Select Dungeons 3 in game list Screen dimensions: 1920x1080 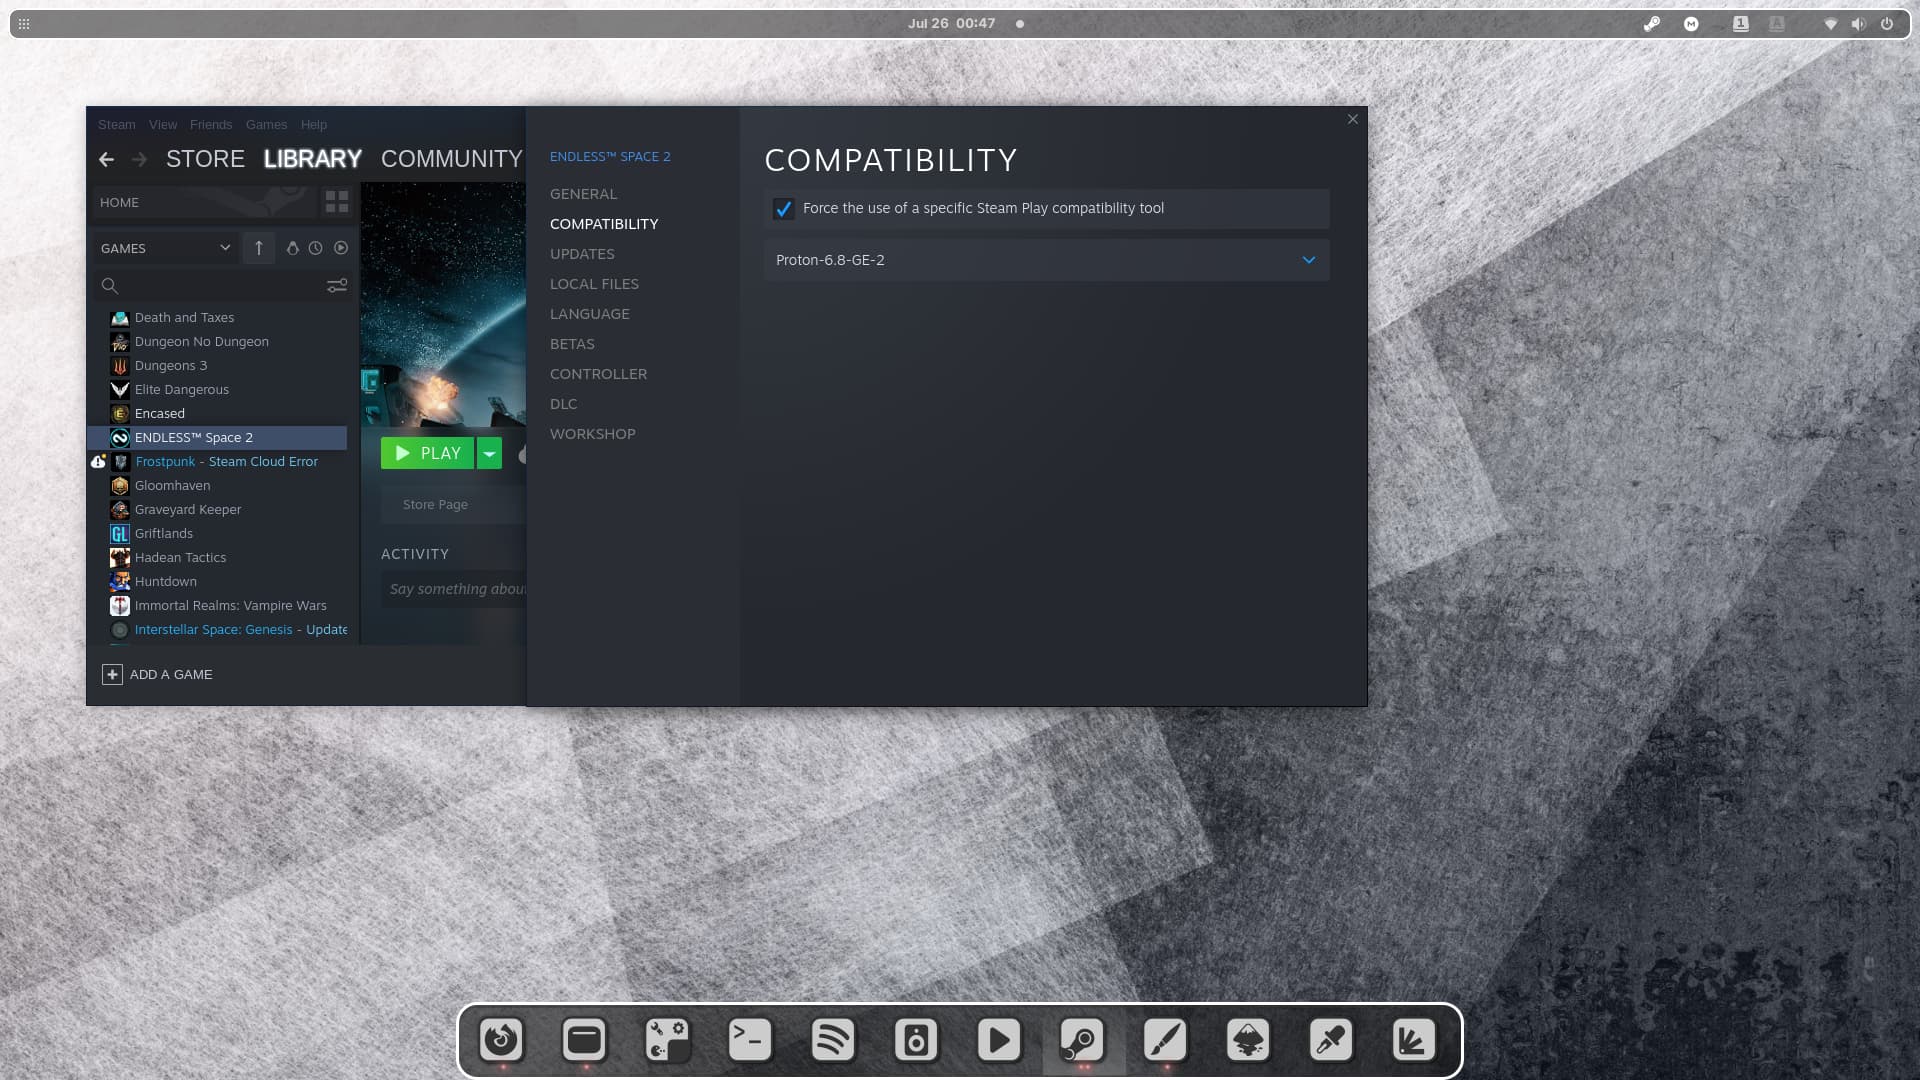[170, 366]
